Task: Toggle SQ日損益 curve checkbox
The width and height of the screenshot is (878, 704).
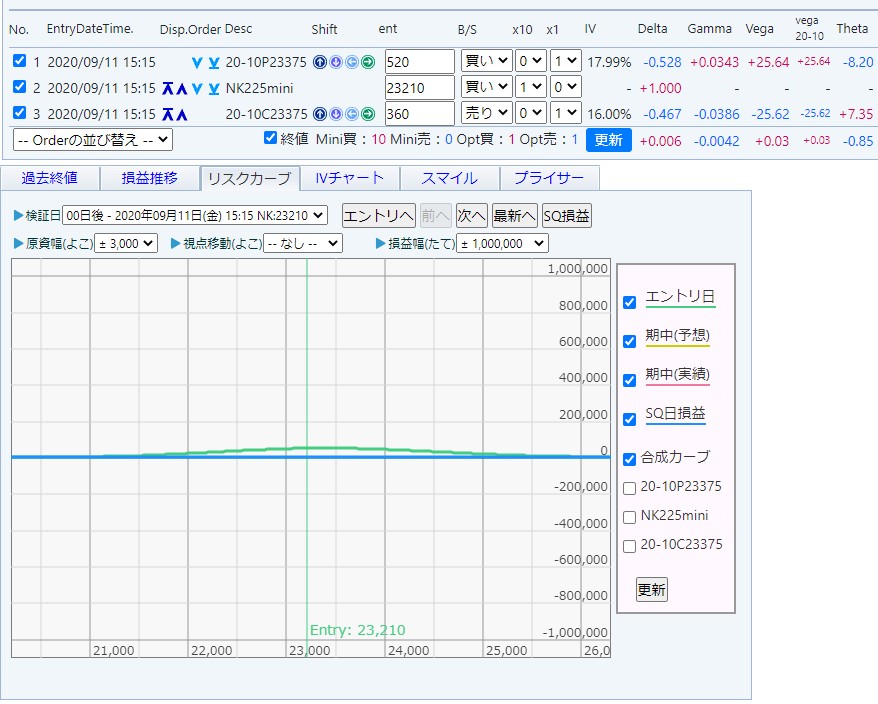Action: click(x=629, y=419)
